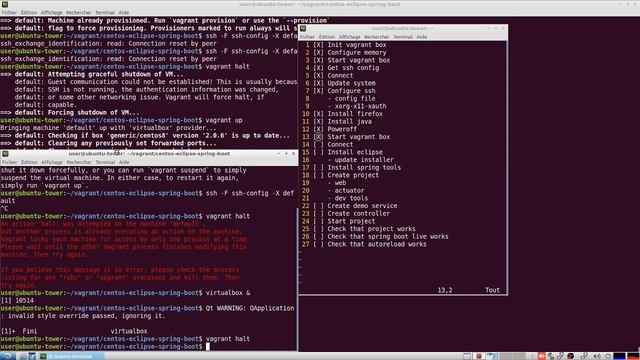Click the empty [ ] beside 'Start project'
The width and height of the screenshot is (640, 360).
click(318, 221)
